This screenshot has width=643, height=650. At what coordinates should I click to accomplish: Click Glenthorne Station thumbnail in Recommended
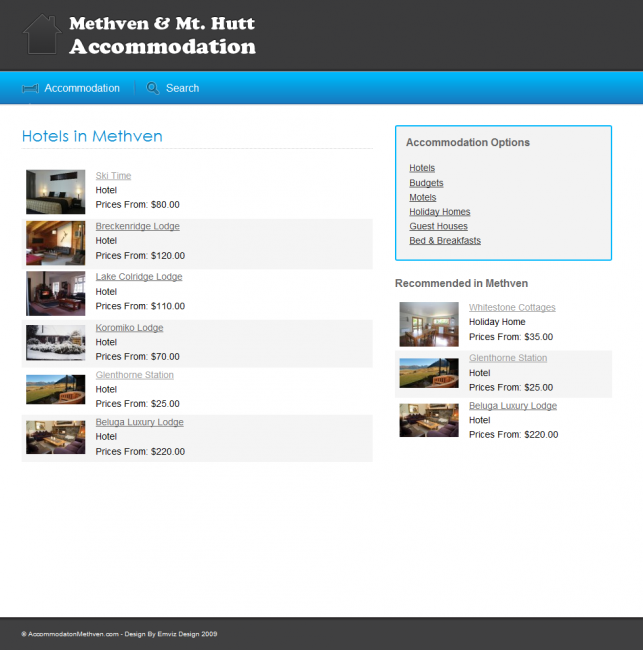click(x=429, y=373)
